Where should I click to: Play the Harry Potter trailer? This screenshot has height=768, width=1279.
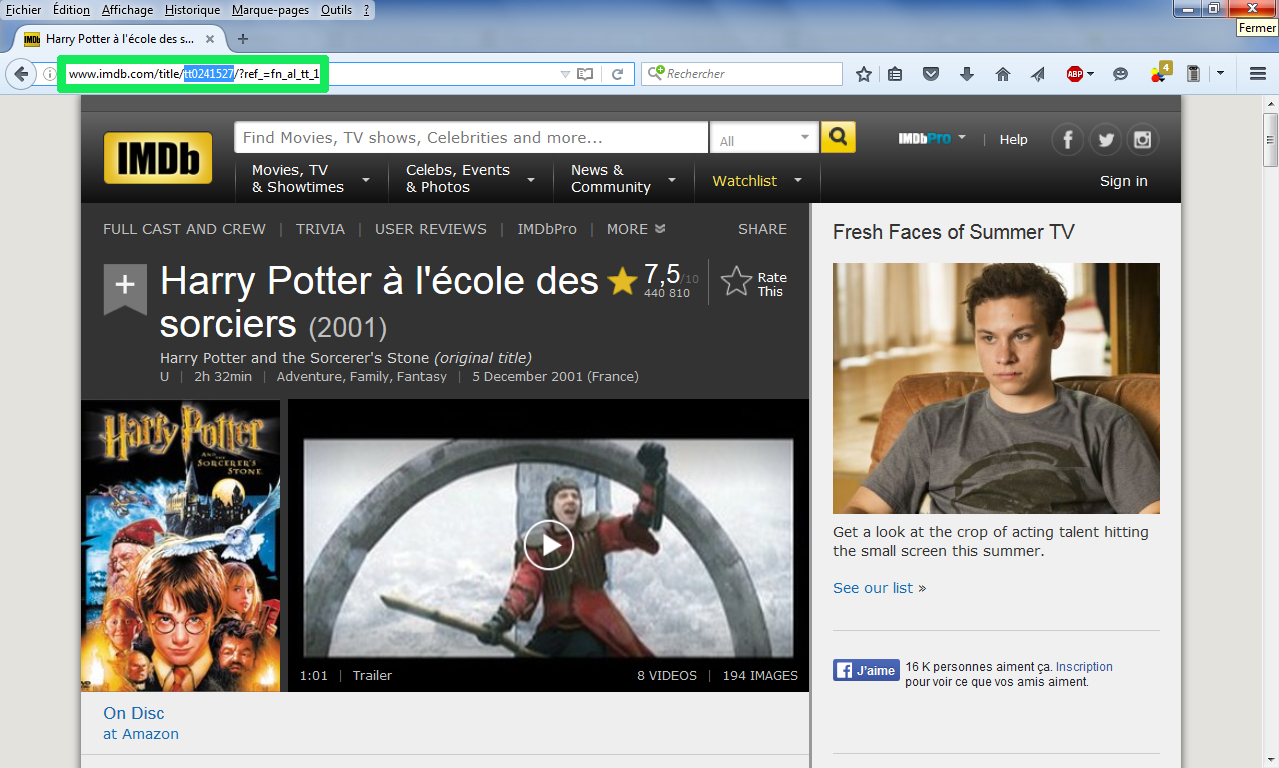[548, 545]
